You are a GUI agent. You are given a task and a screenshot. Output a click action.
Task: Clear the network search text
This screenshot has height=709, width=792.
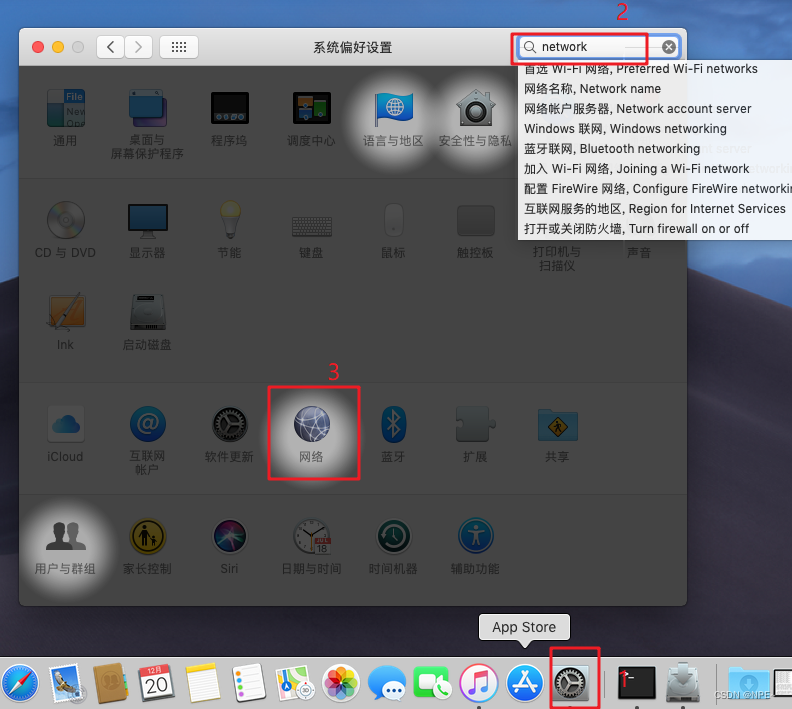coord(669,47)
